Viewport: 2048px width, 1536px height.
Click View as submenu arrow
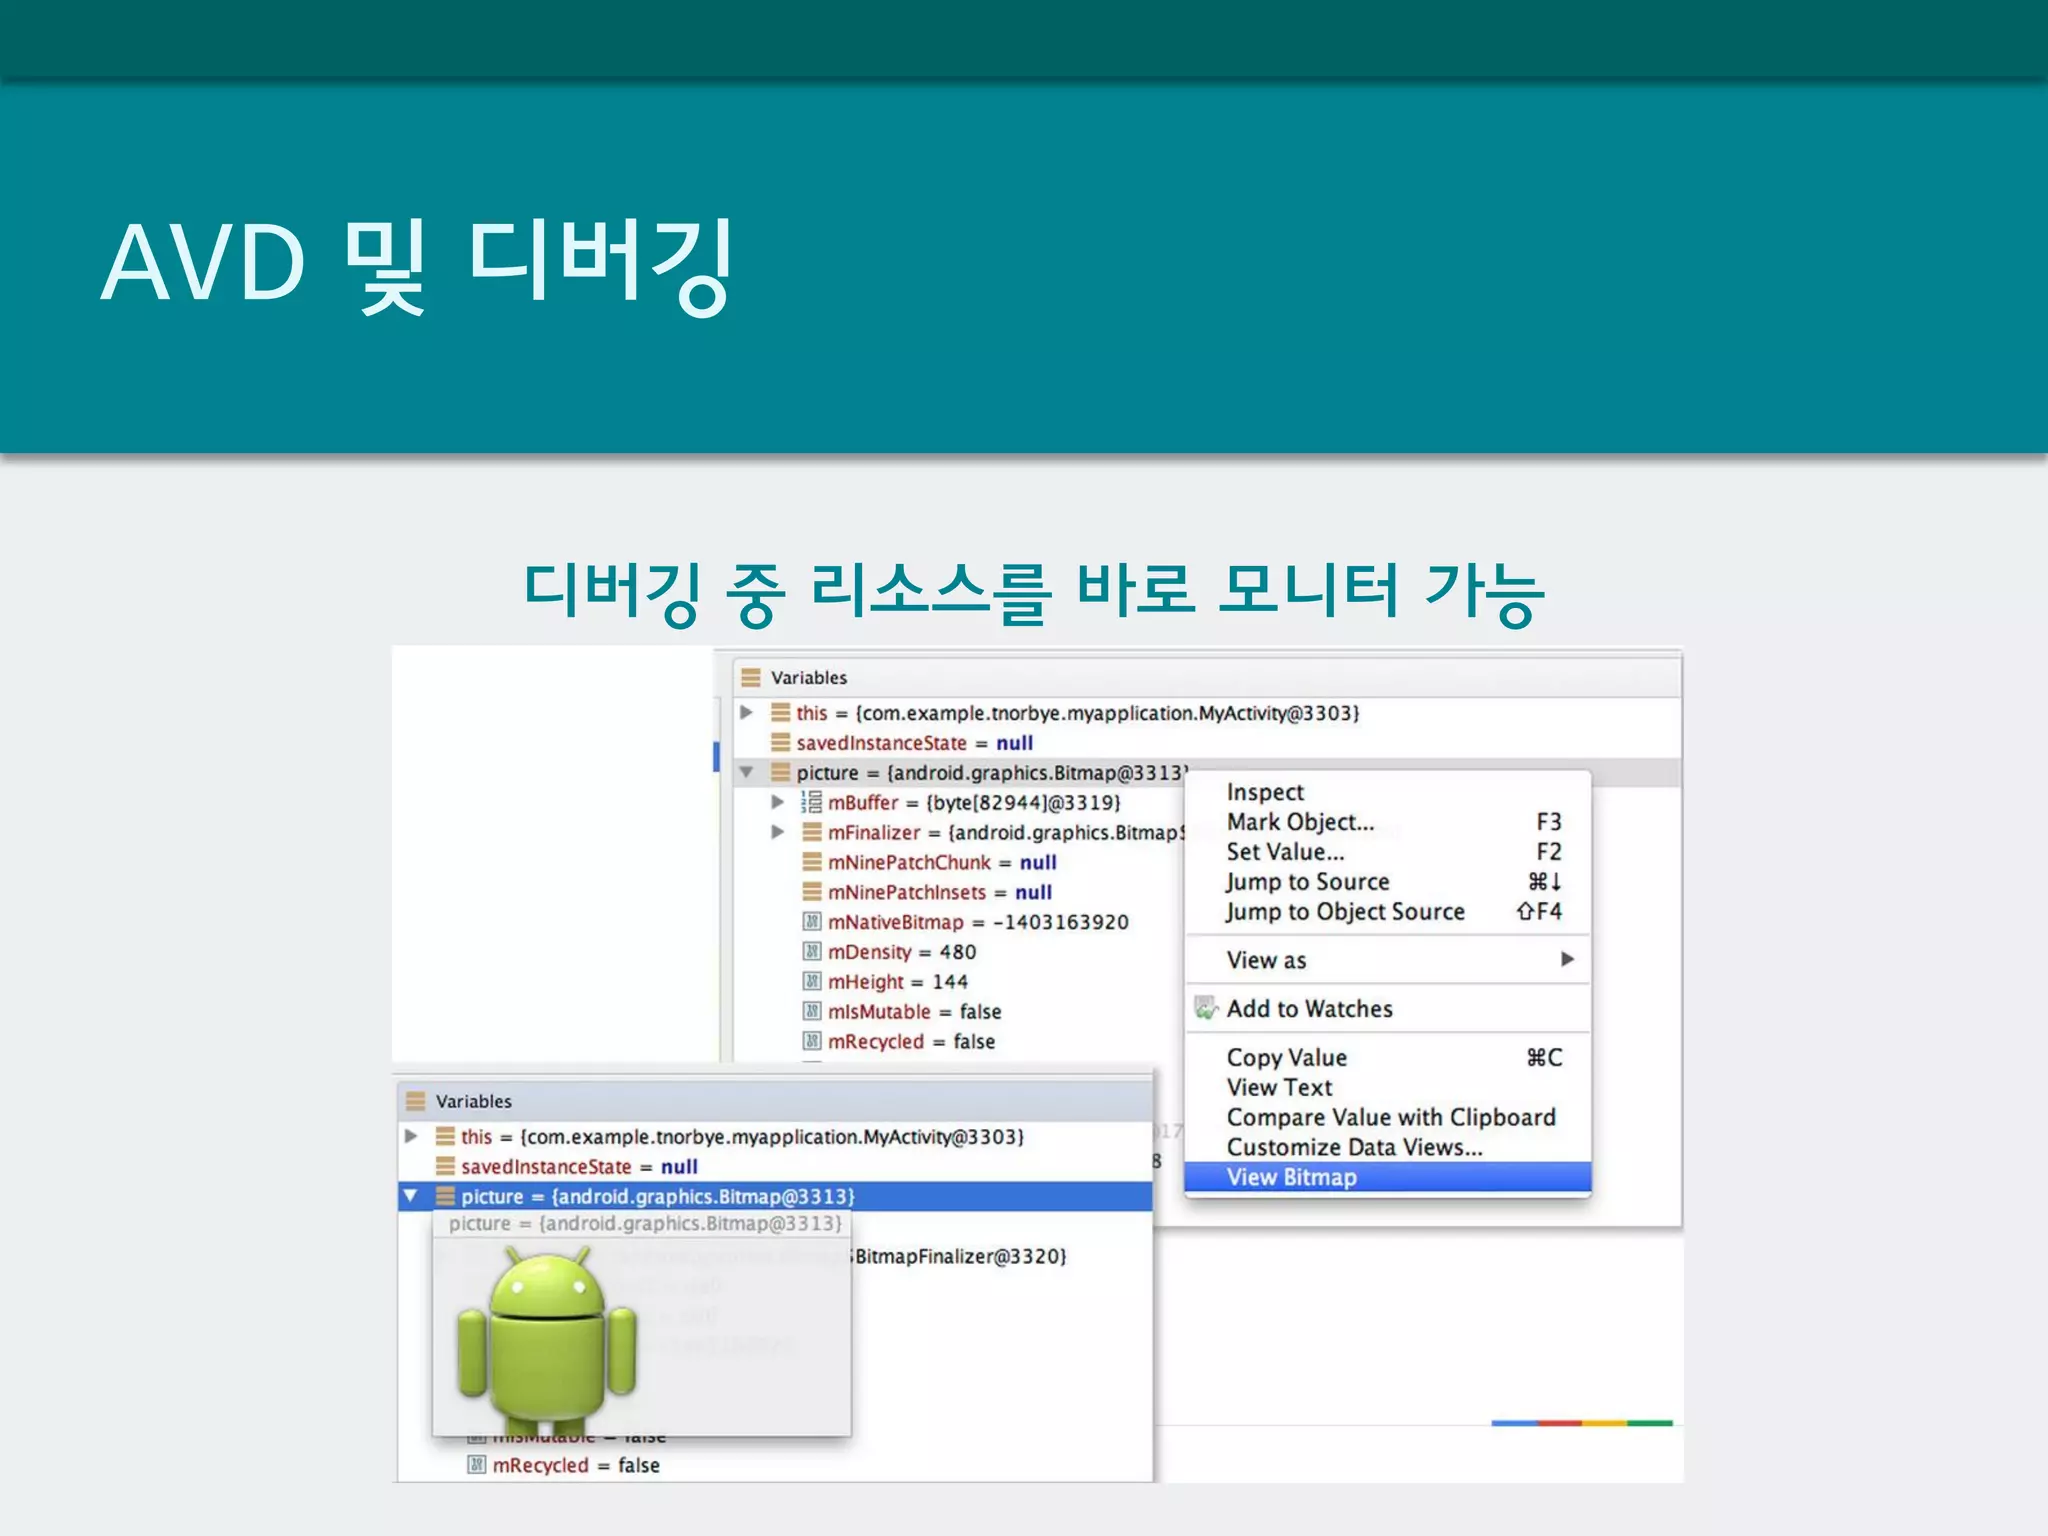pyautogui.click(x=1567, y=960)
